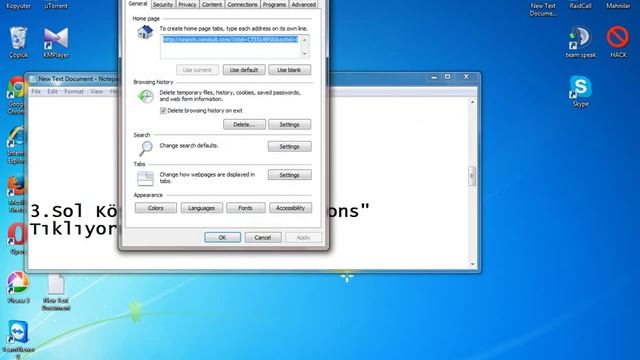Switch to the Security tab
This screenshot has width=640, height=360.
pos(163,4)
